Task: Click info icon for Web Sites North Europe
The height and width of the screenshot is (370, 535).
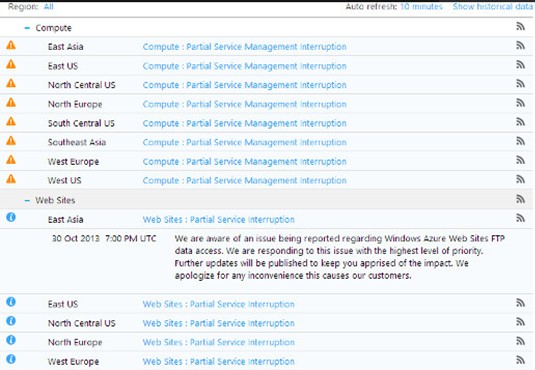Action: [x=11, y=340]
